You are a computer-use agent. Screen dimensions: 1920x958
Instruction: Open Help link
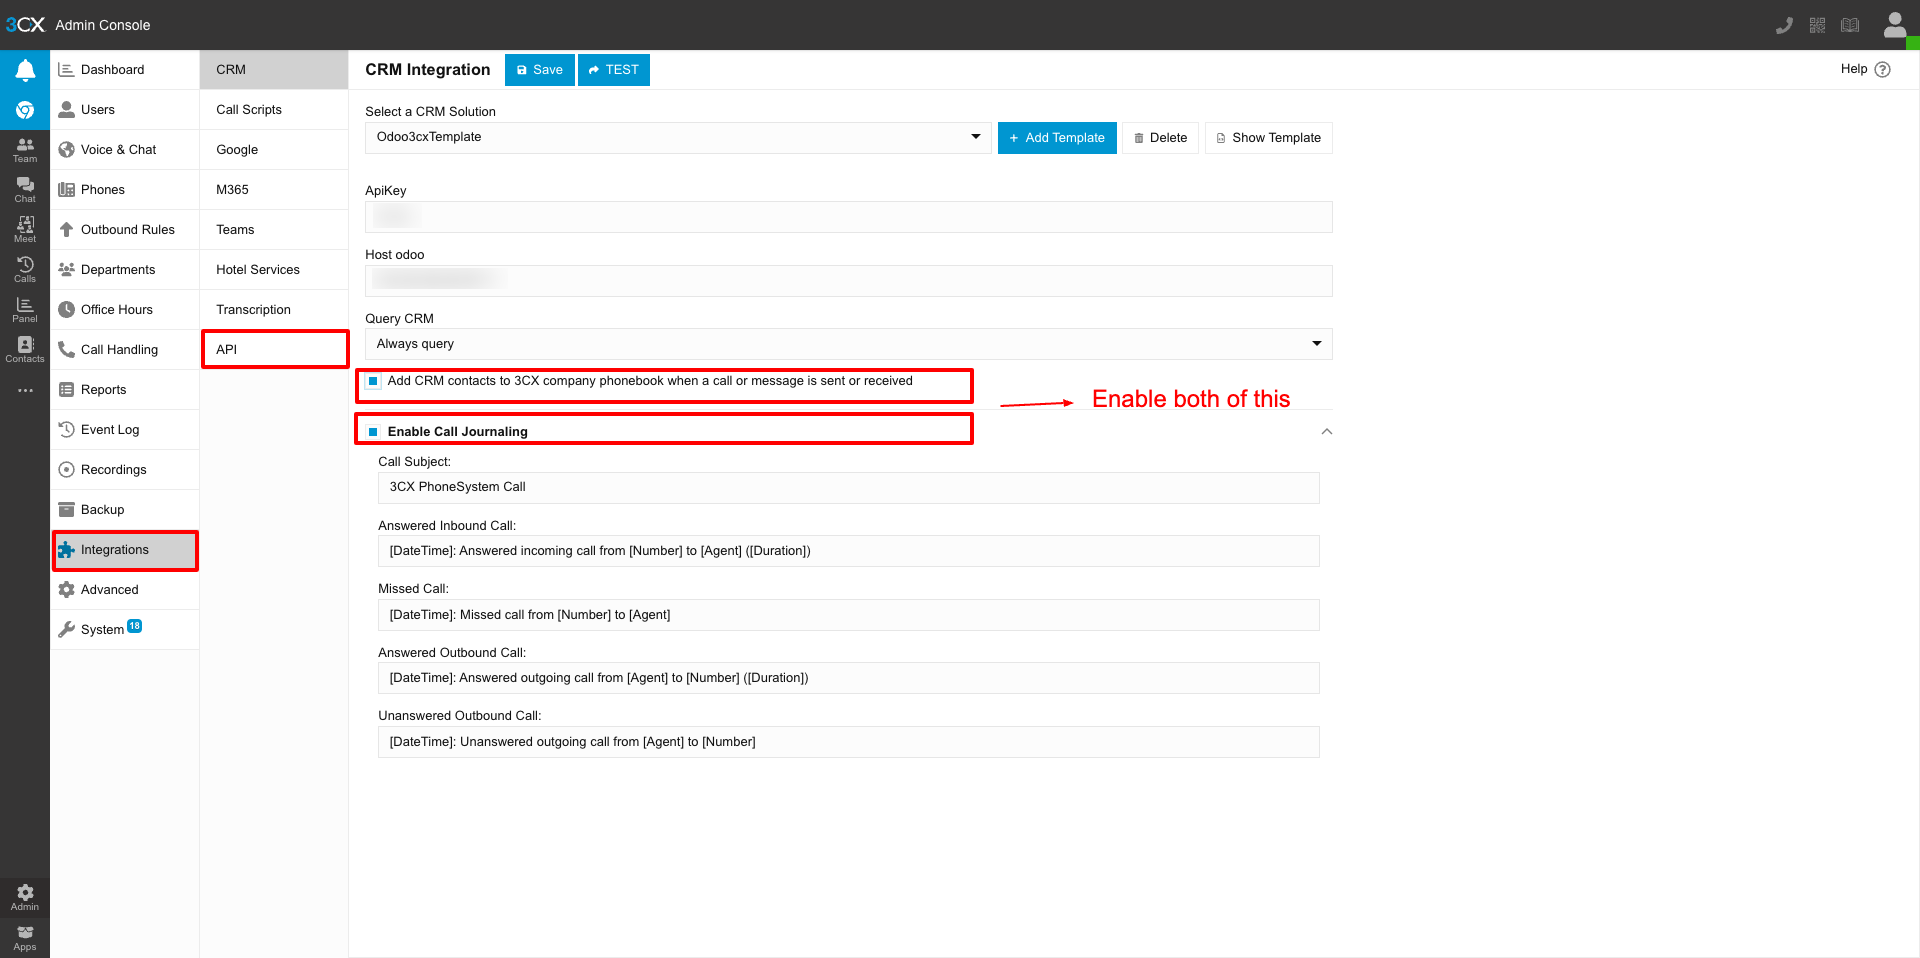point(1853,69)
